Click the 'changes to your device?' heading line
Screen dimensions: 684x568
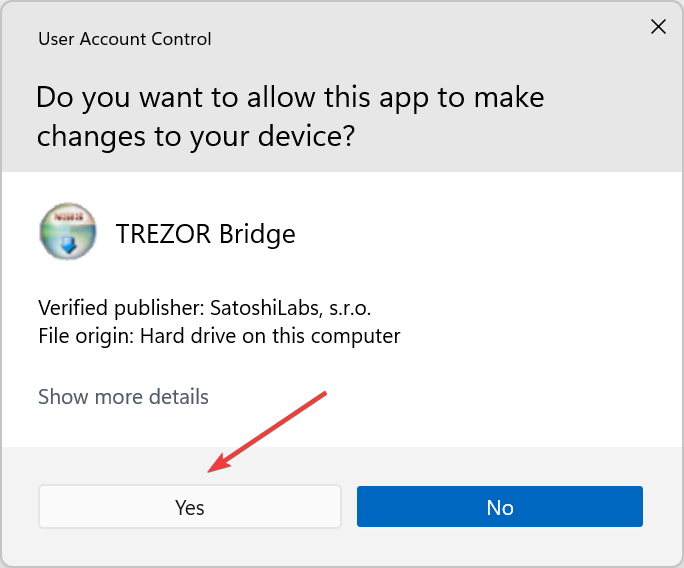pos(196,137)
